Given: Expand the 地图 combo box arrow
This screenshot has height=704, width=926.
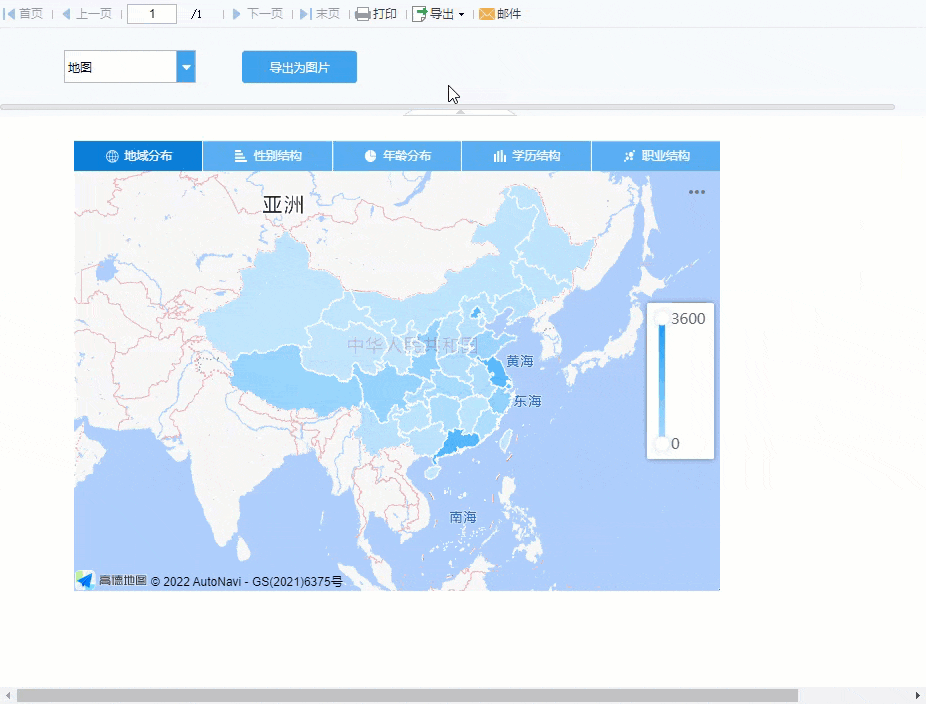Looking at the screenshot, I should coord(186,68).
